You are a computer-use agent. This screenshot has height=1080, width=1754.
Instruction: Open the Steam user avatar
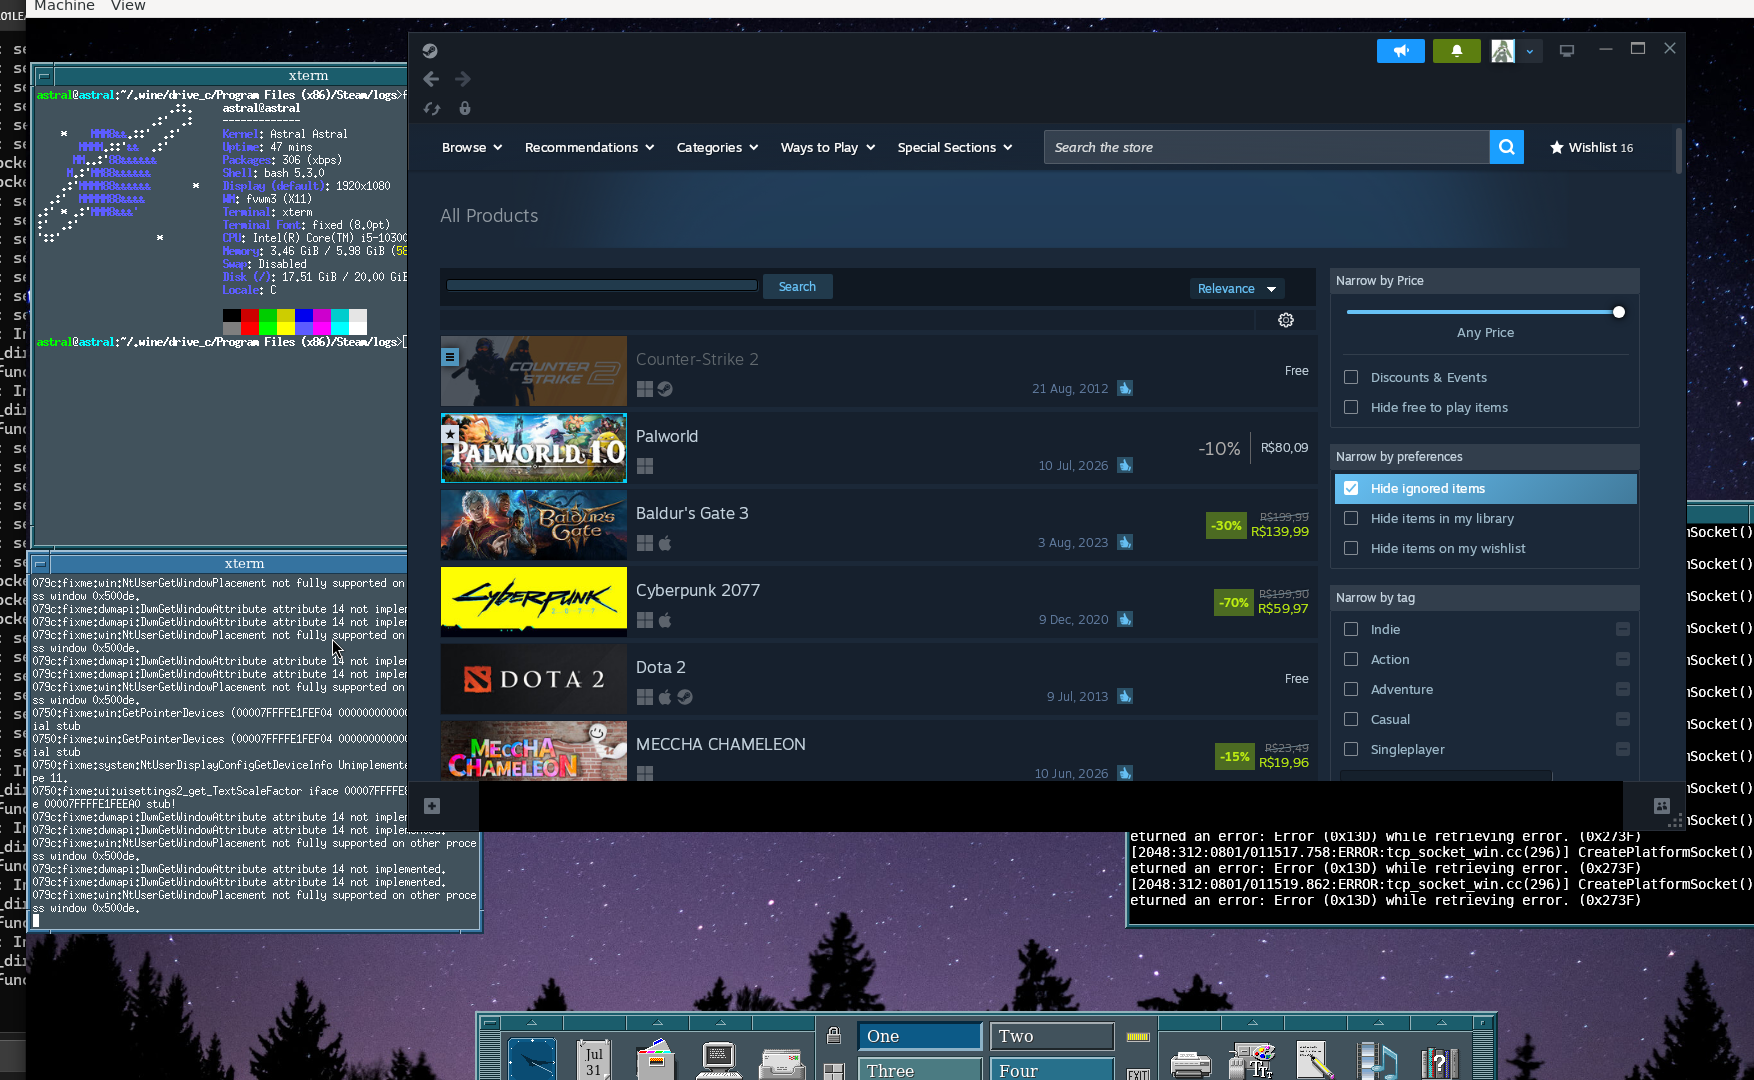pos(1503,50)
